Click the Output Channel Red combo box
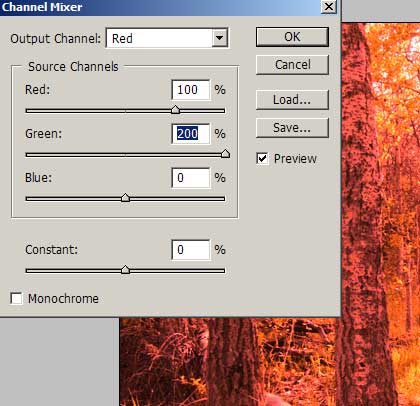 point(167,38)
